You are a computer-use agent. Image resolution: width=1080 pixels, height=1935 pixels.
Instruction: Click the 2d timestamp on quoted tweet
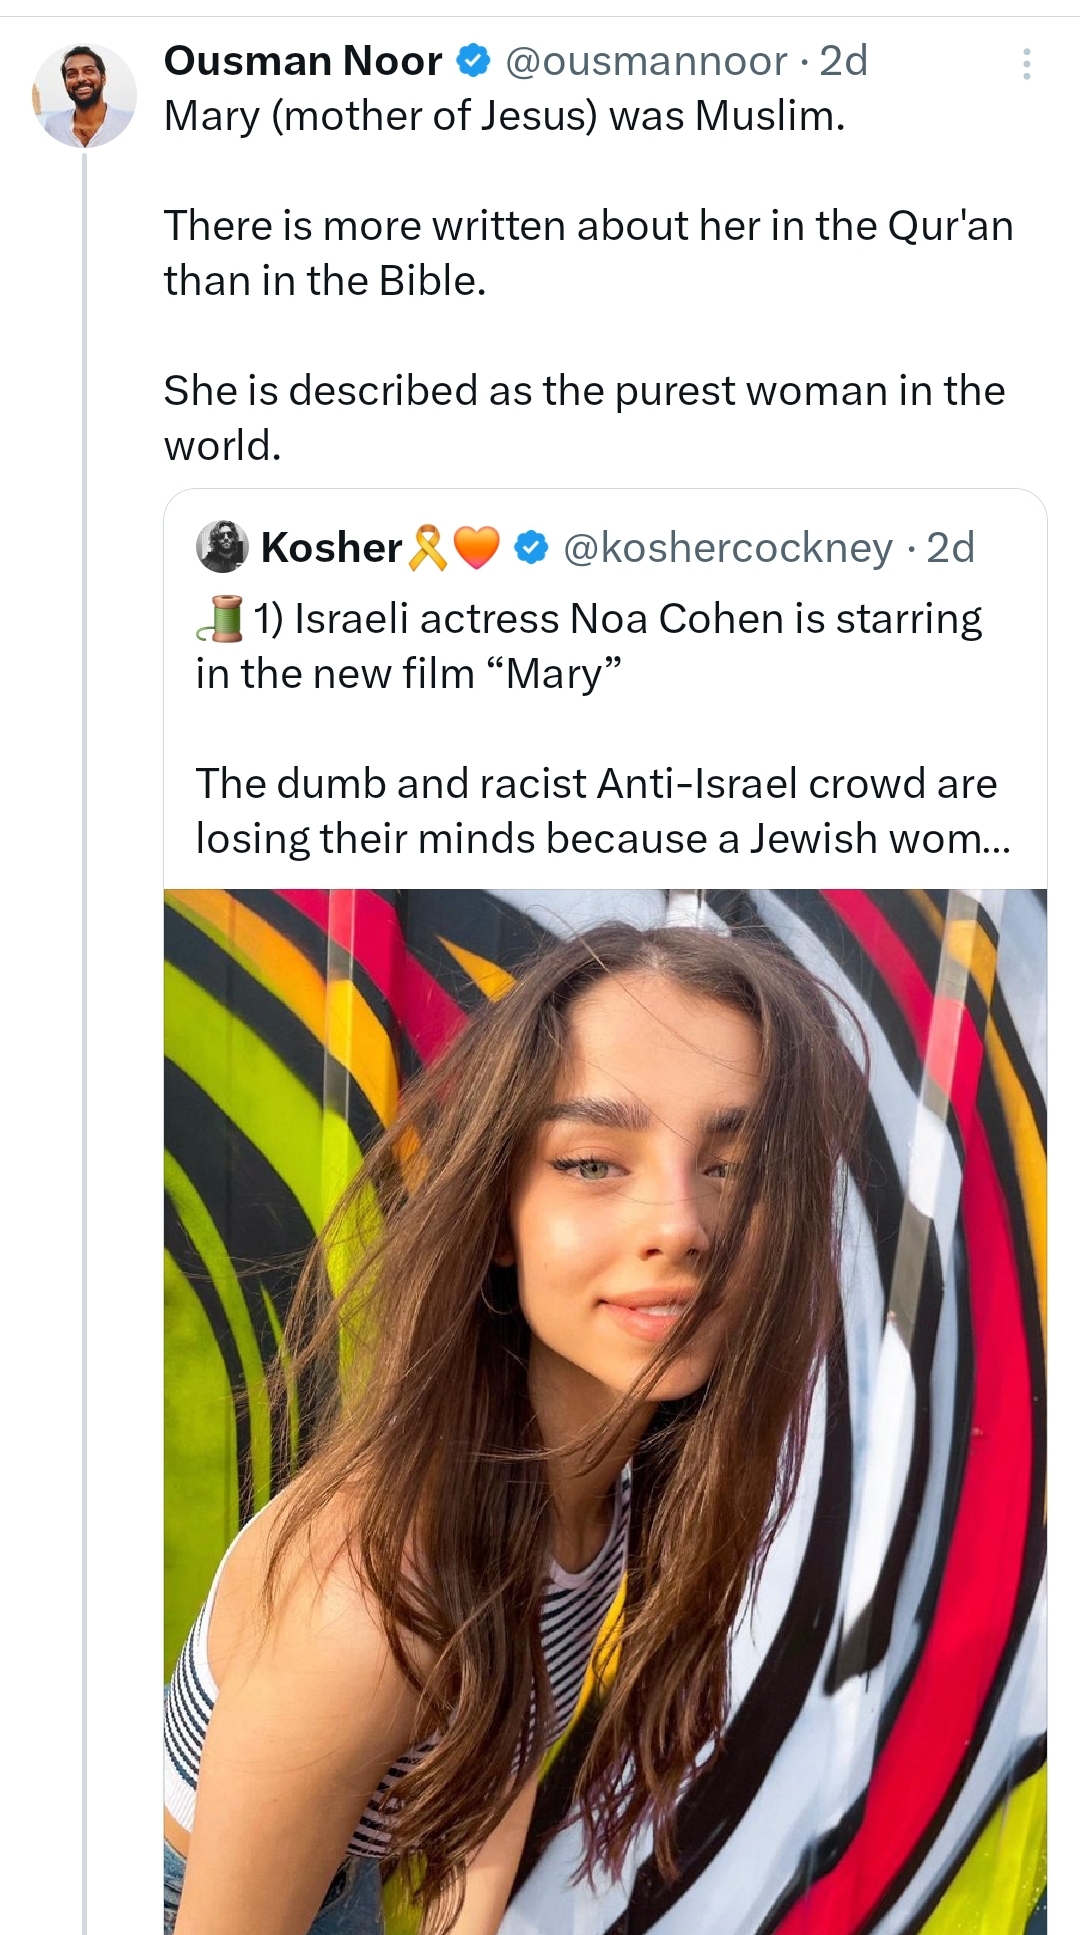[x=950, y=548]
